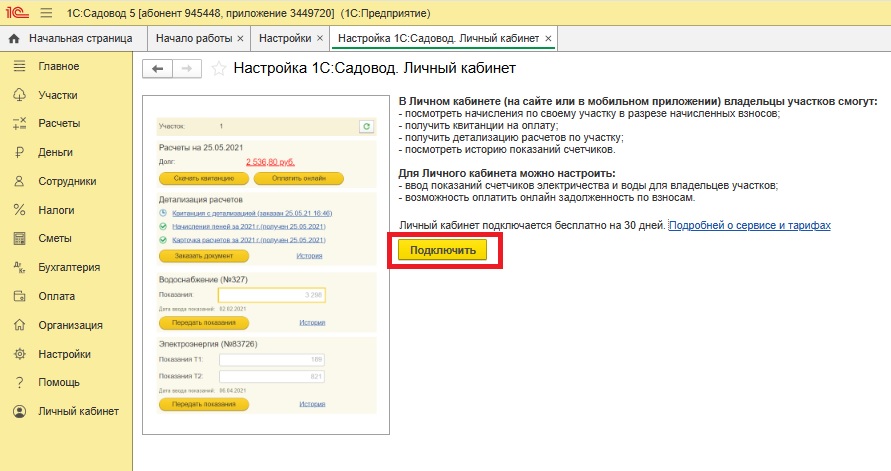Click the Организация house icon

click(19, 325)
